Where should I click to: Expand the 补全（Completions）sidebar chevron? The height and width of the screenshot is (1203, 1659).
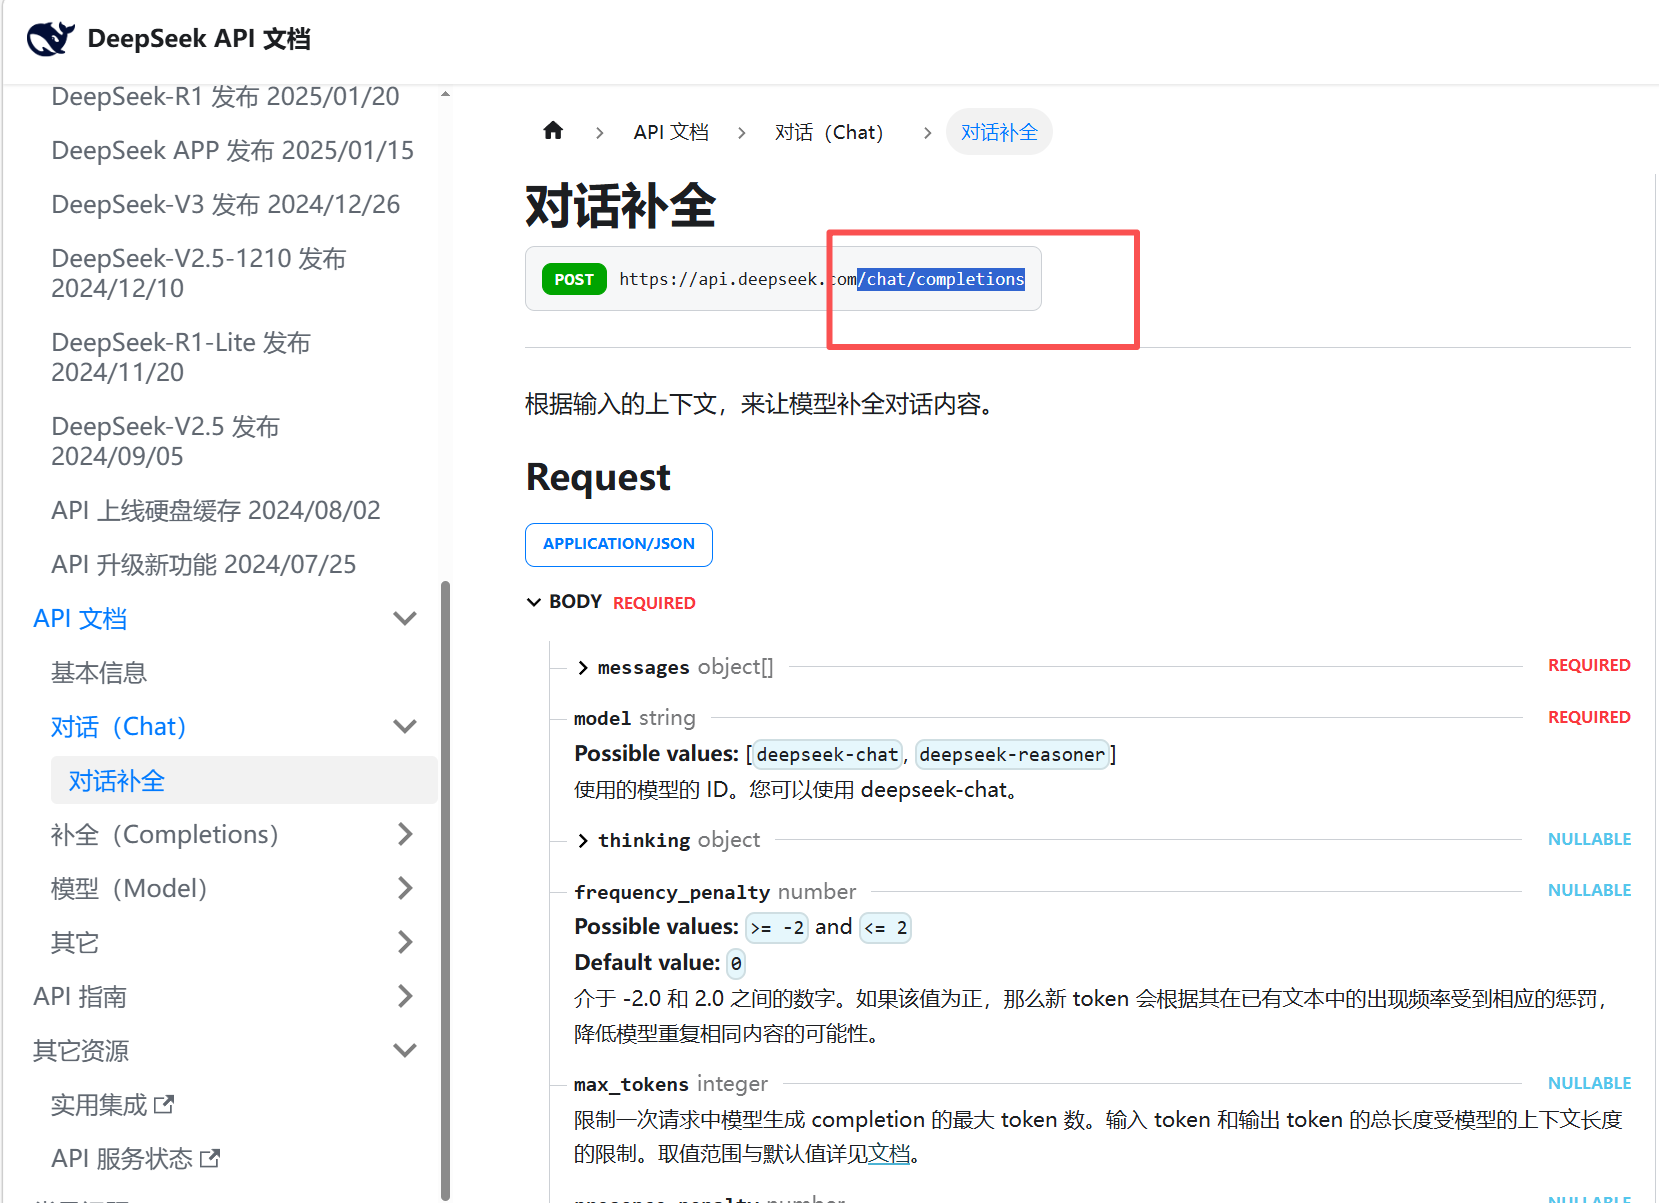click(405, 834)
